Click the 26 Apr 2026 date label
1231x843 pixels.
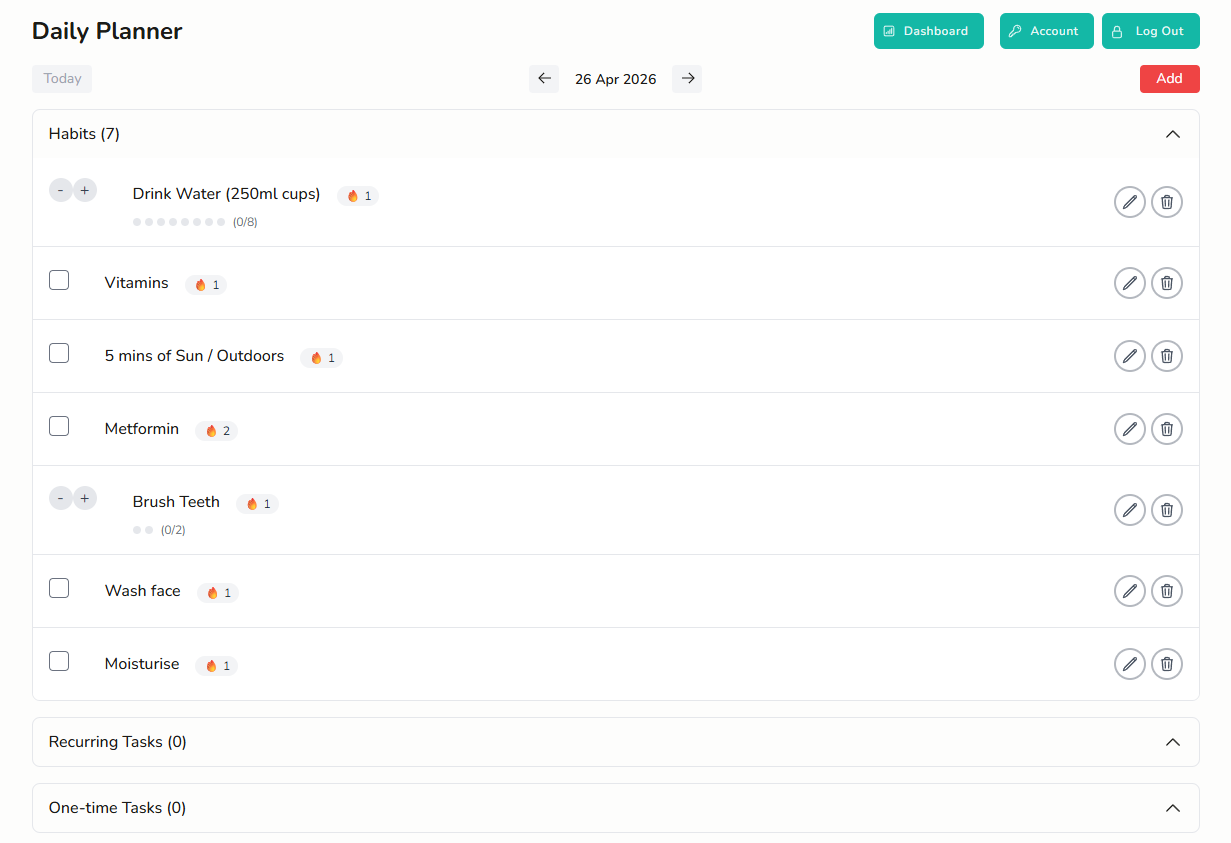pos(616,79)
